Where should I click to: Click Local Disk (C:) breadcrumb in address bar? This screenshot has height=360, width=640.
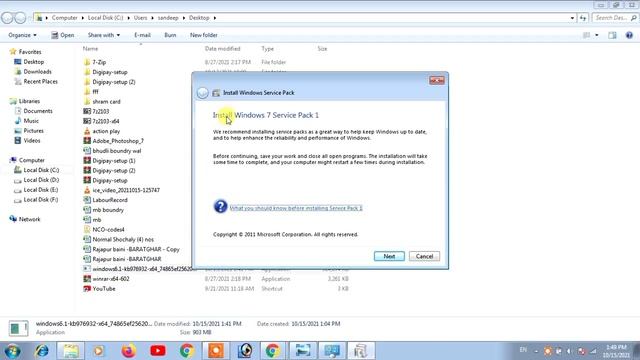click(105, 18)
